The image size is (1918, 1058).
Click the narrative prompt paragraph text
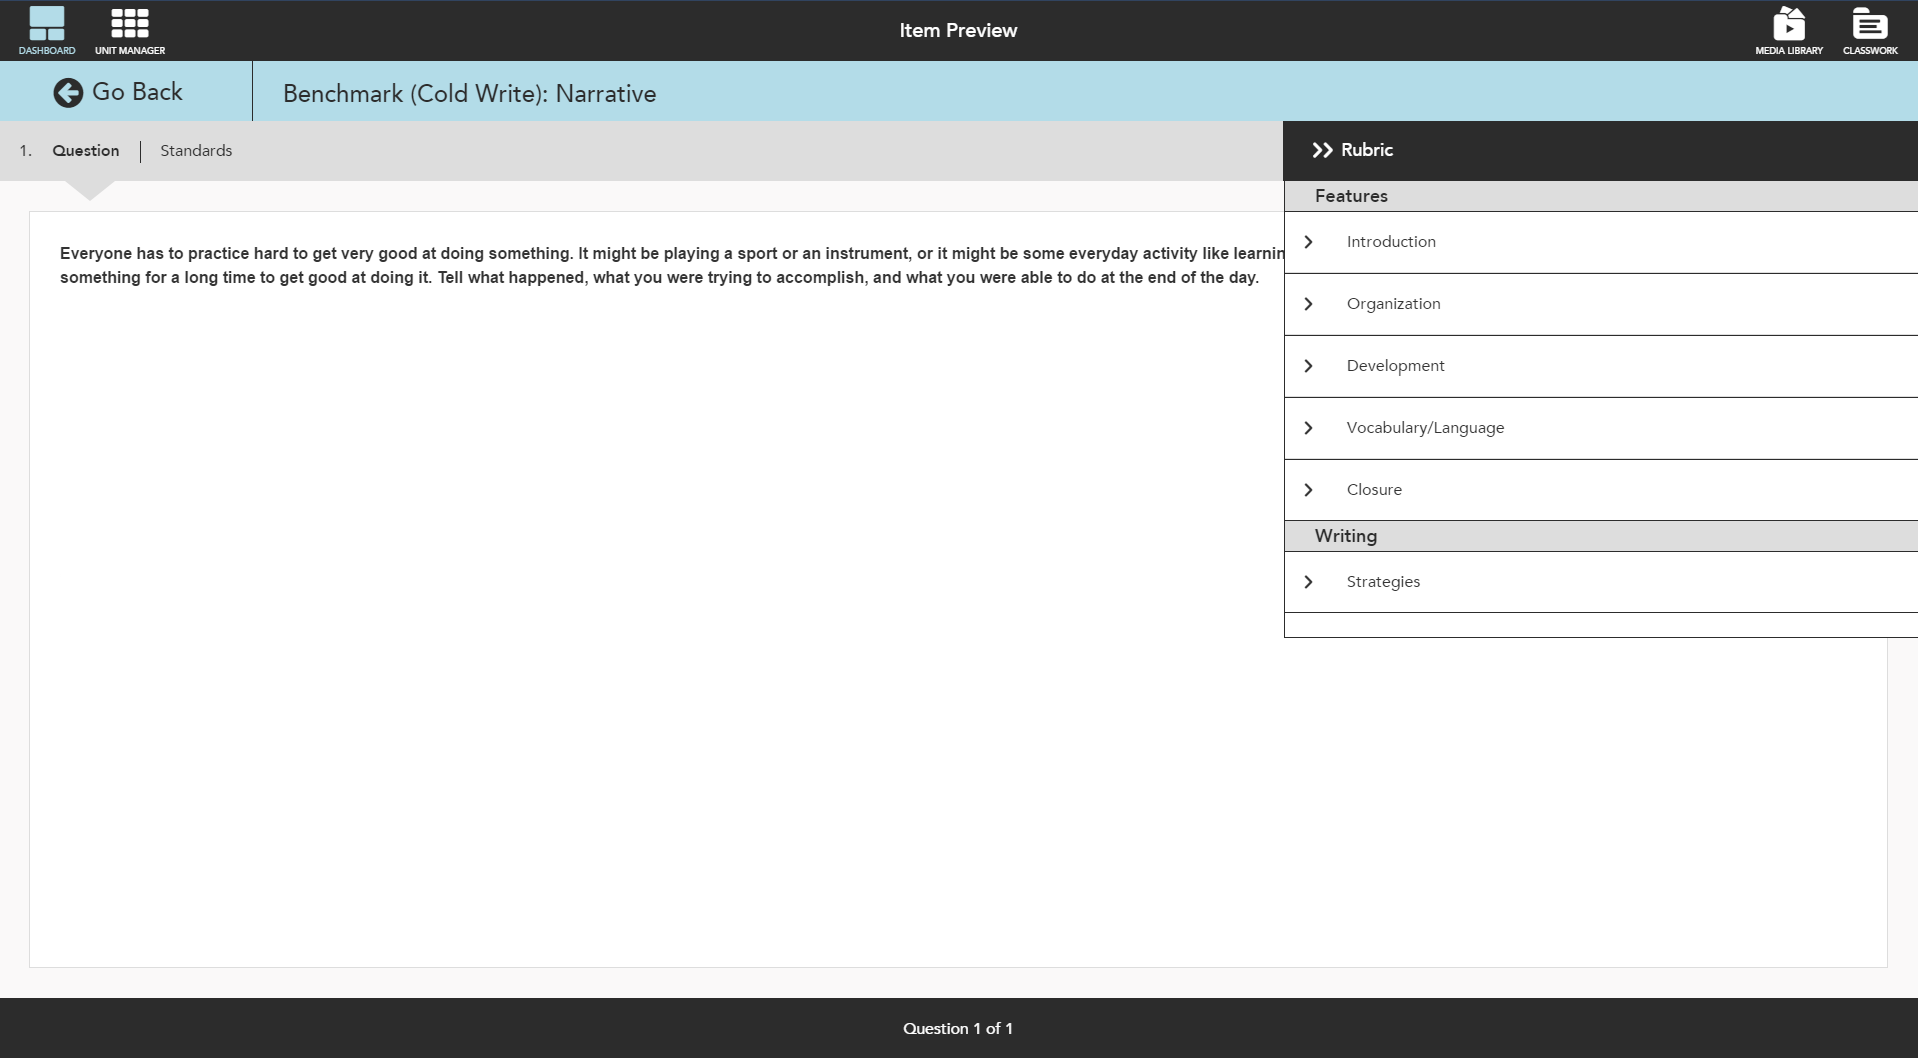pyautogui.click(x=671, y=266)
